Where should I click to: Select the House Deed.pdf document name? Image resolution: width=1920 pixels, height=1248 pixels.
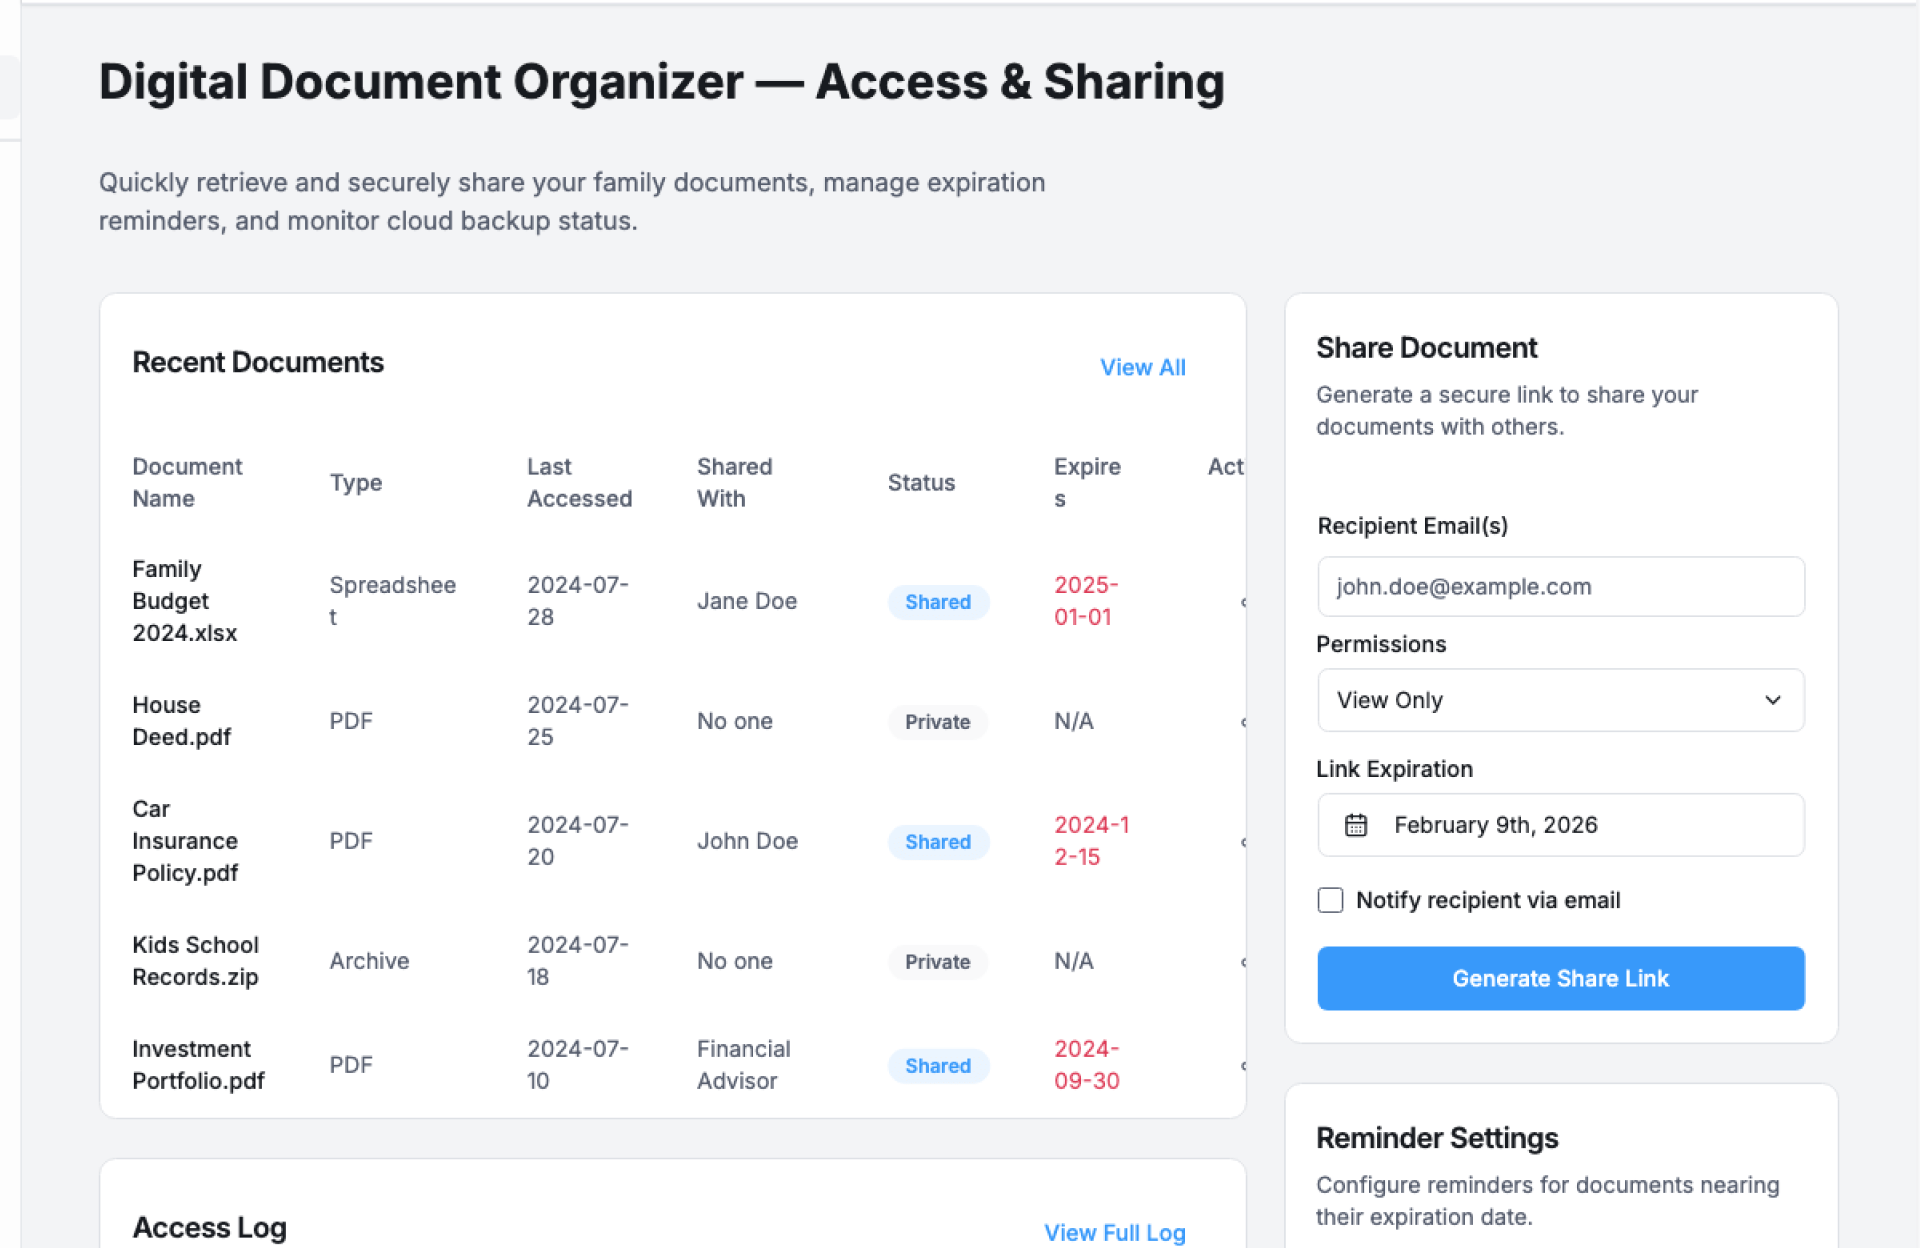coord(181,721)
